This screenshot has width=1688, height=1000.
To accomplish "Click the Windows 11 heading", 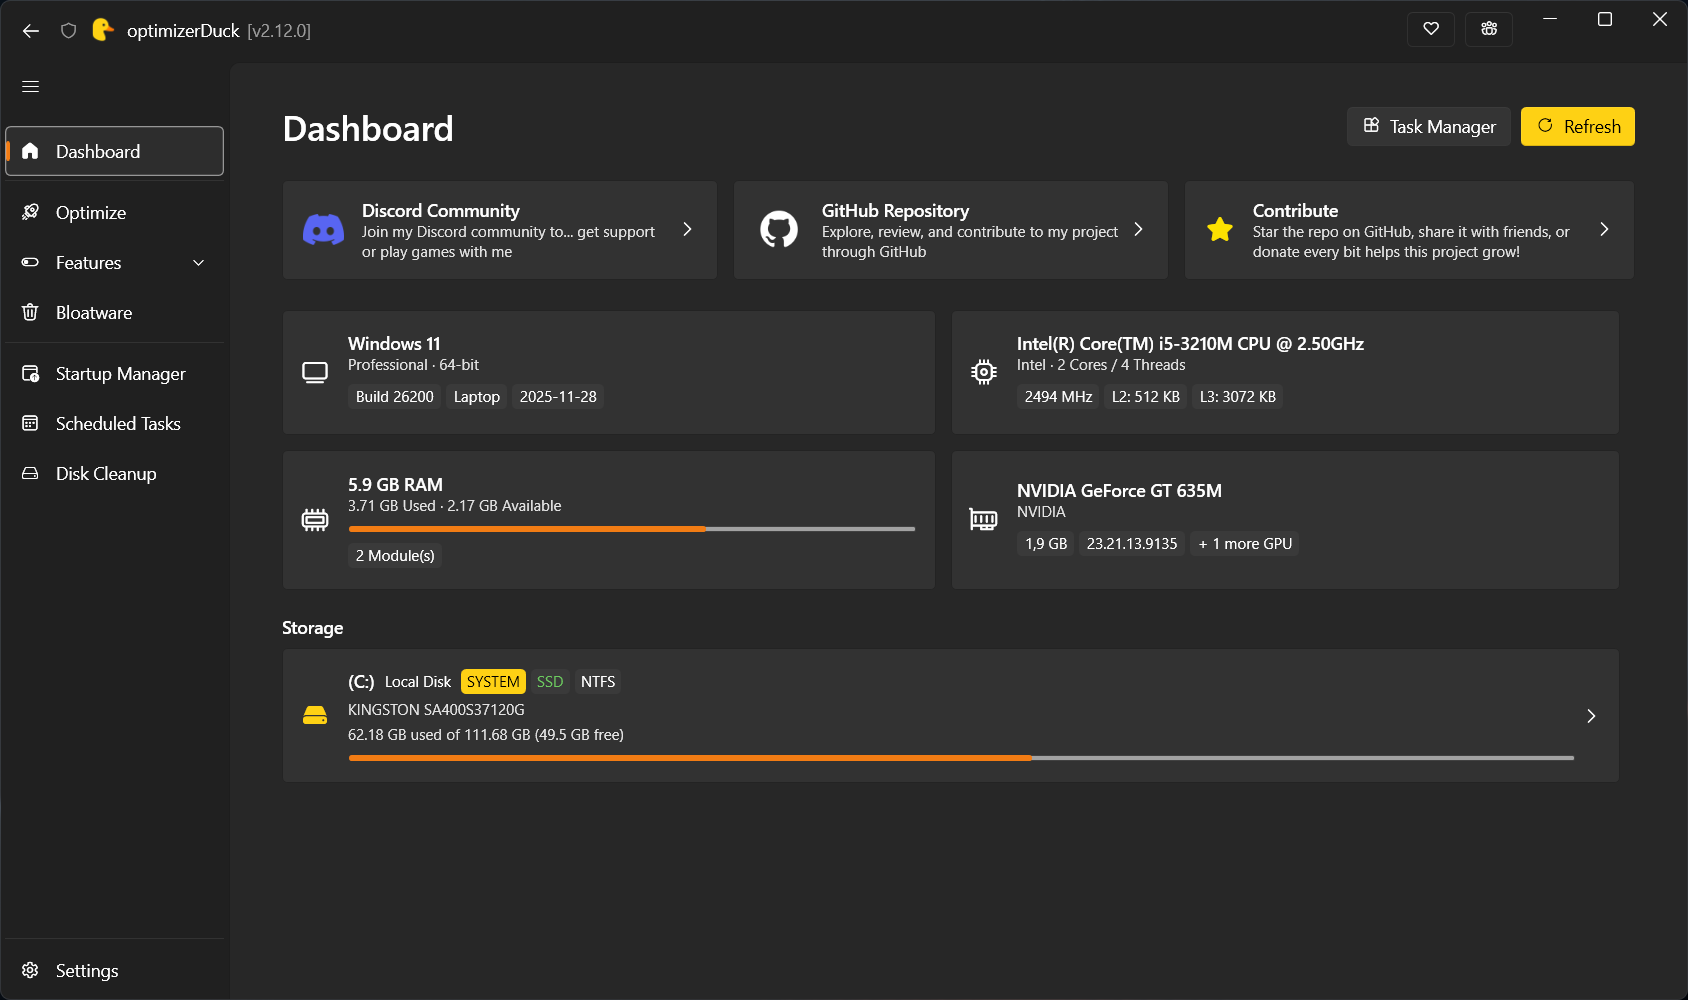I will [394, 344].
